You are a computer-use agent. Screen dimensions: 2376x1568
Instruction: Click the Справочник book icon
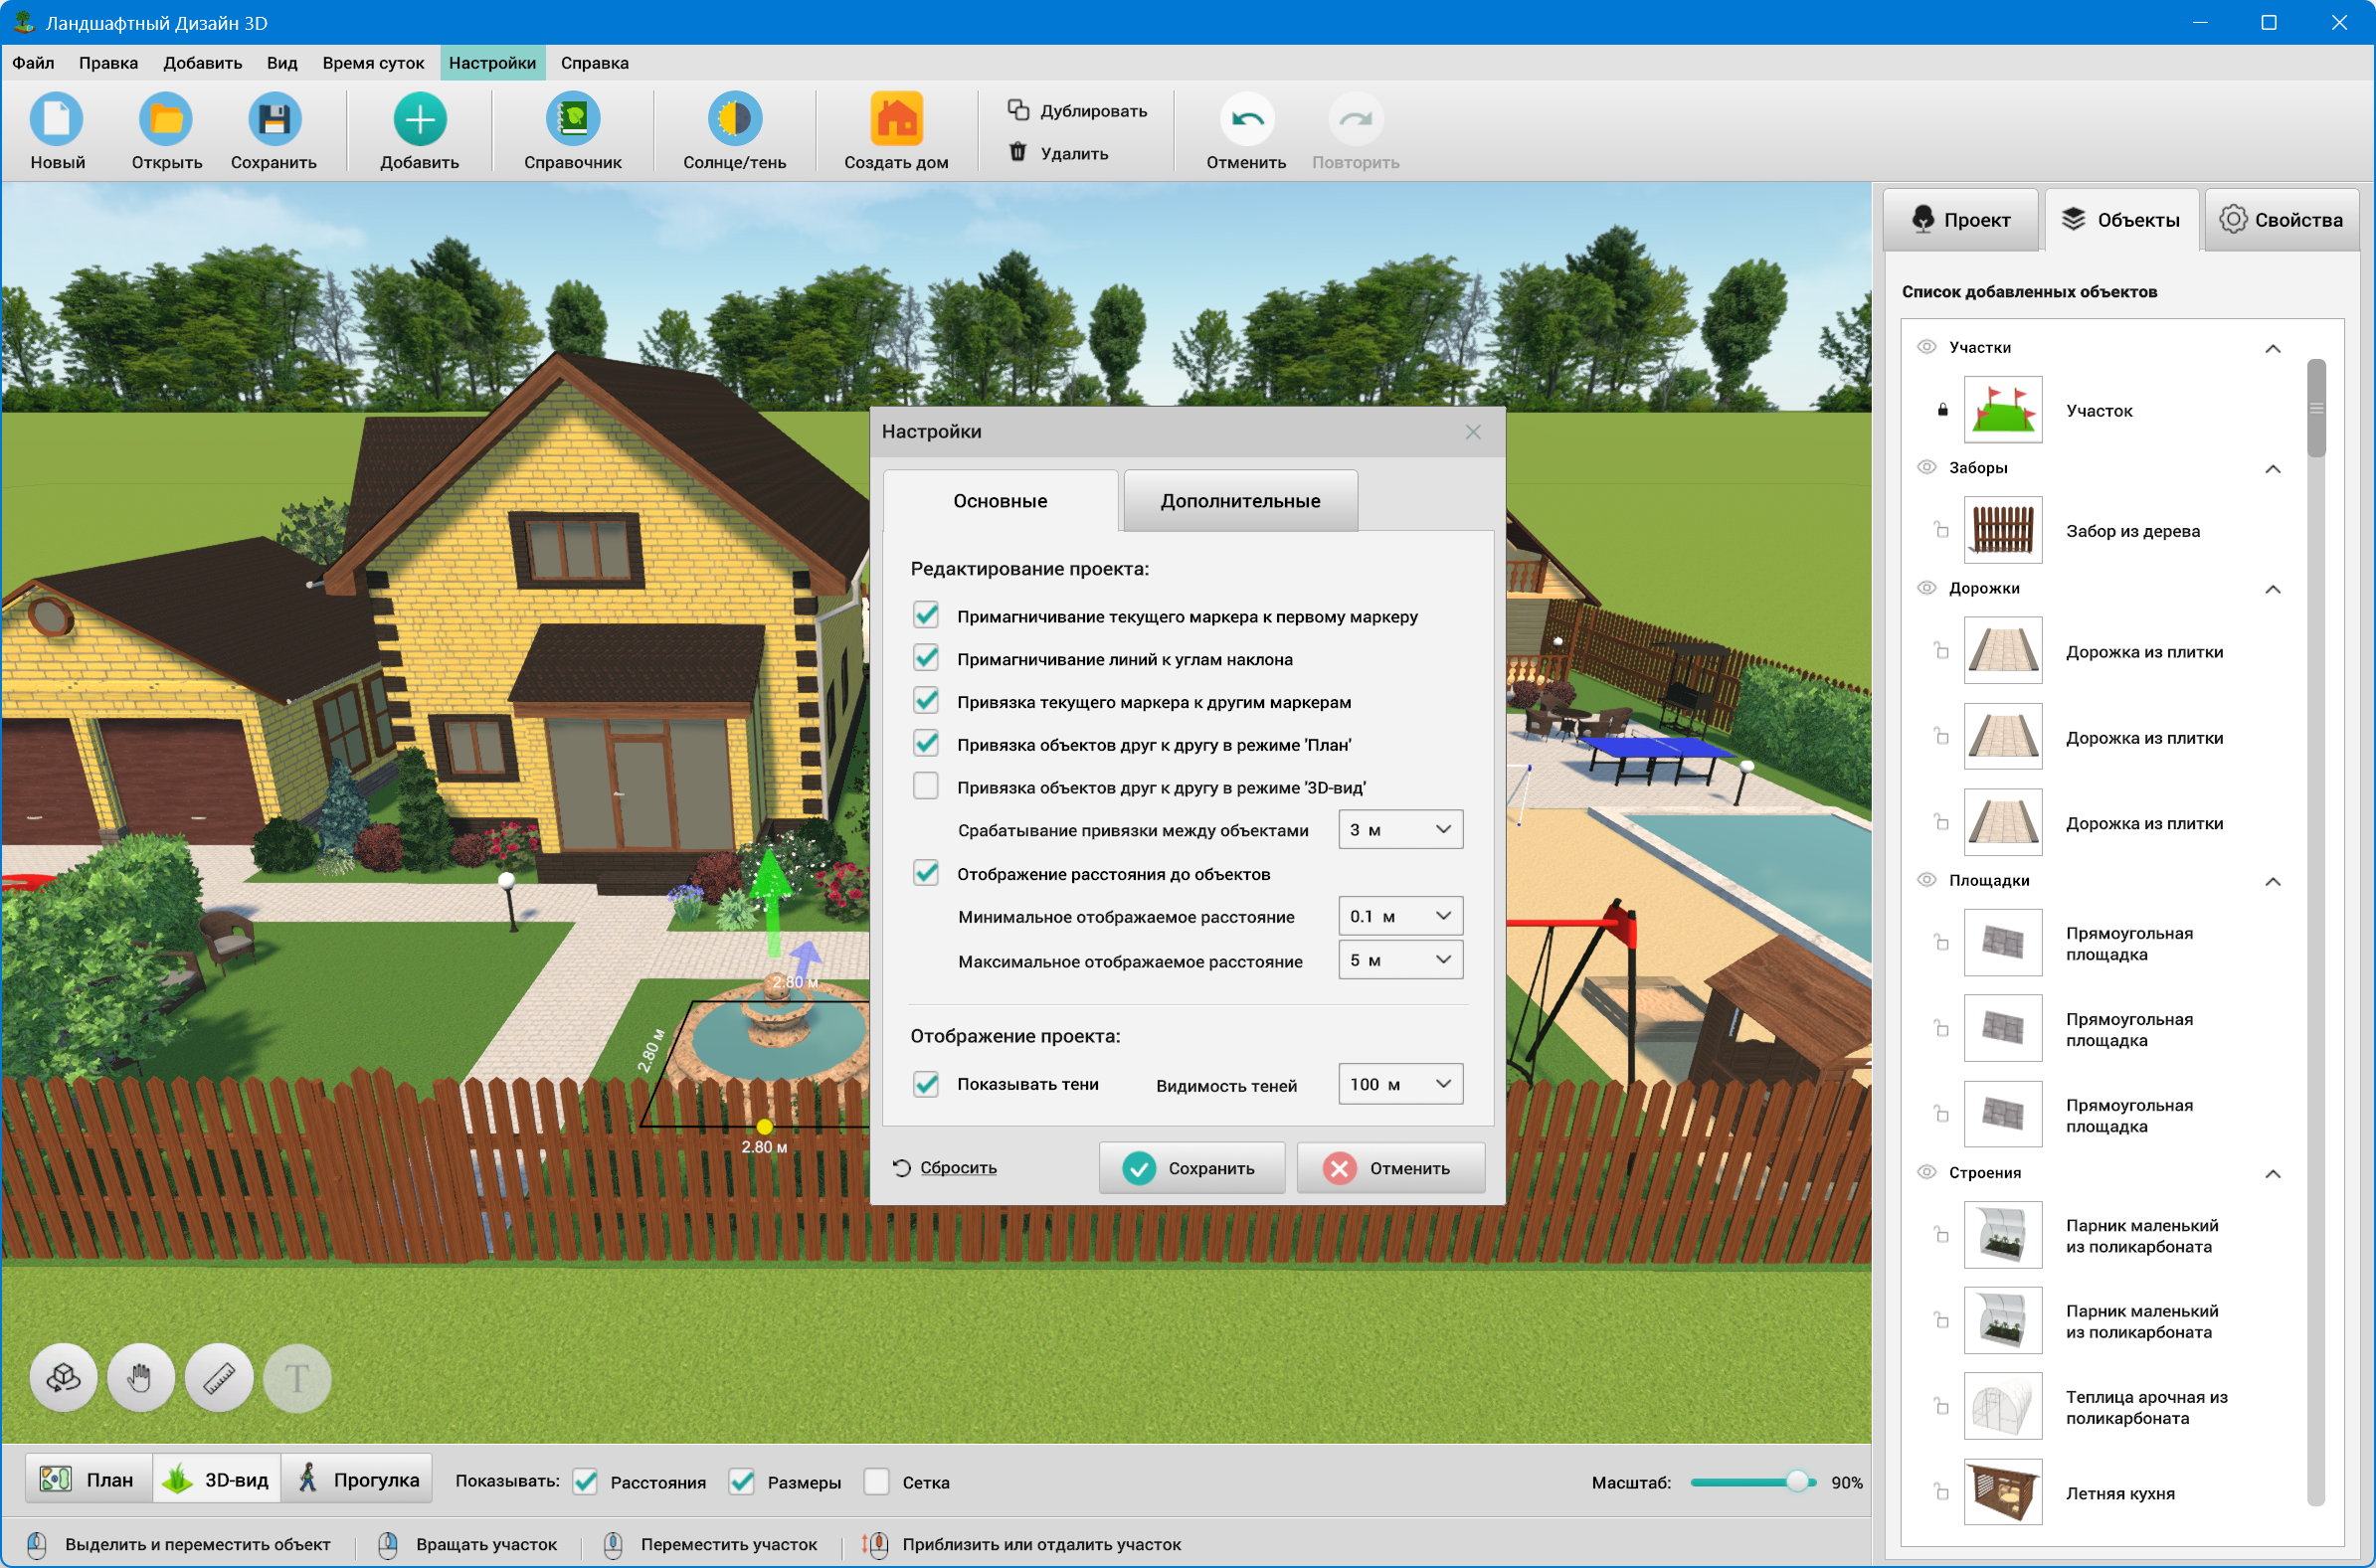click(572, 120)
